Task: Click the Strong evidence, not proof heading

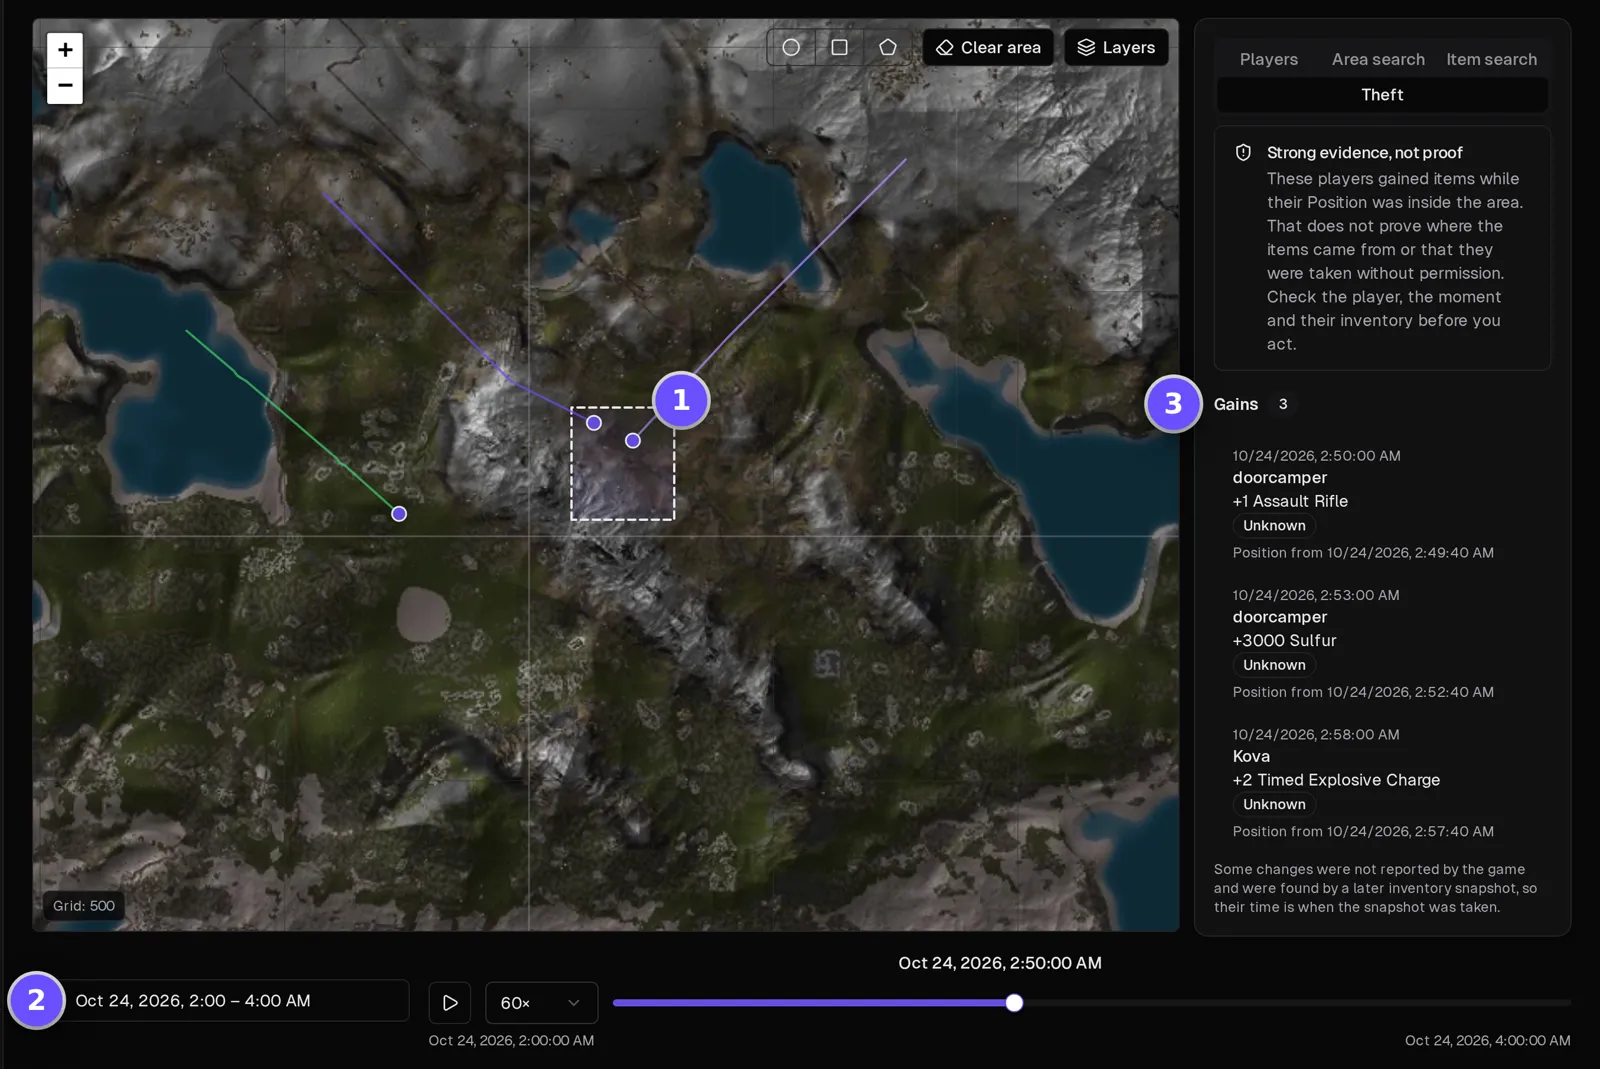Action: click(x=1364, y=152)
